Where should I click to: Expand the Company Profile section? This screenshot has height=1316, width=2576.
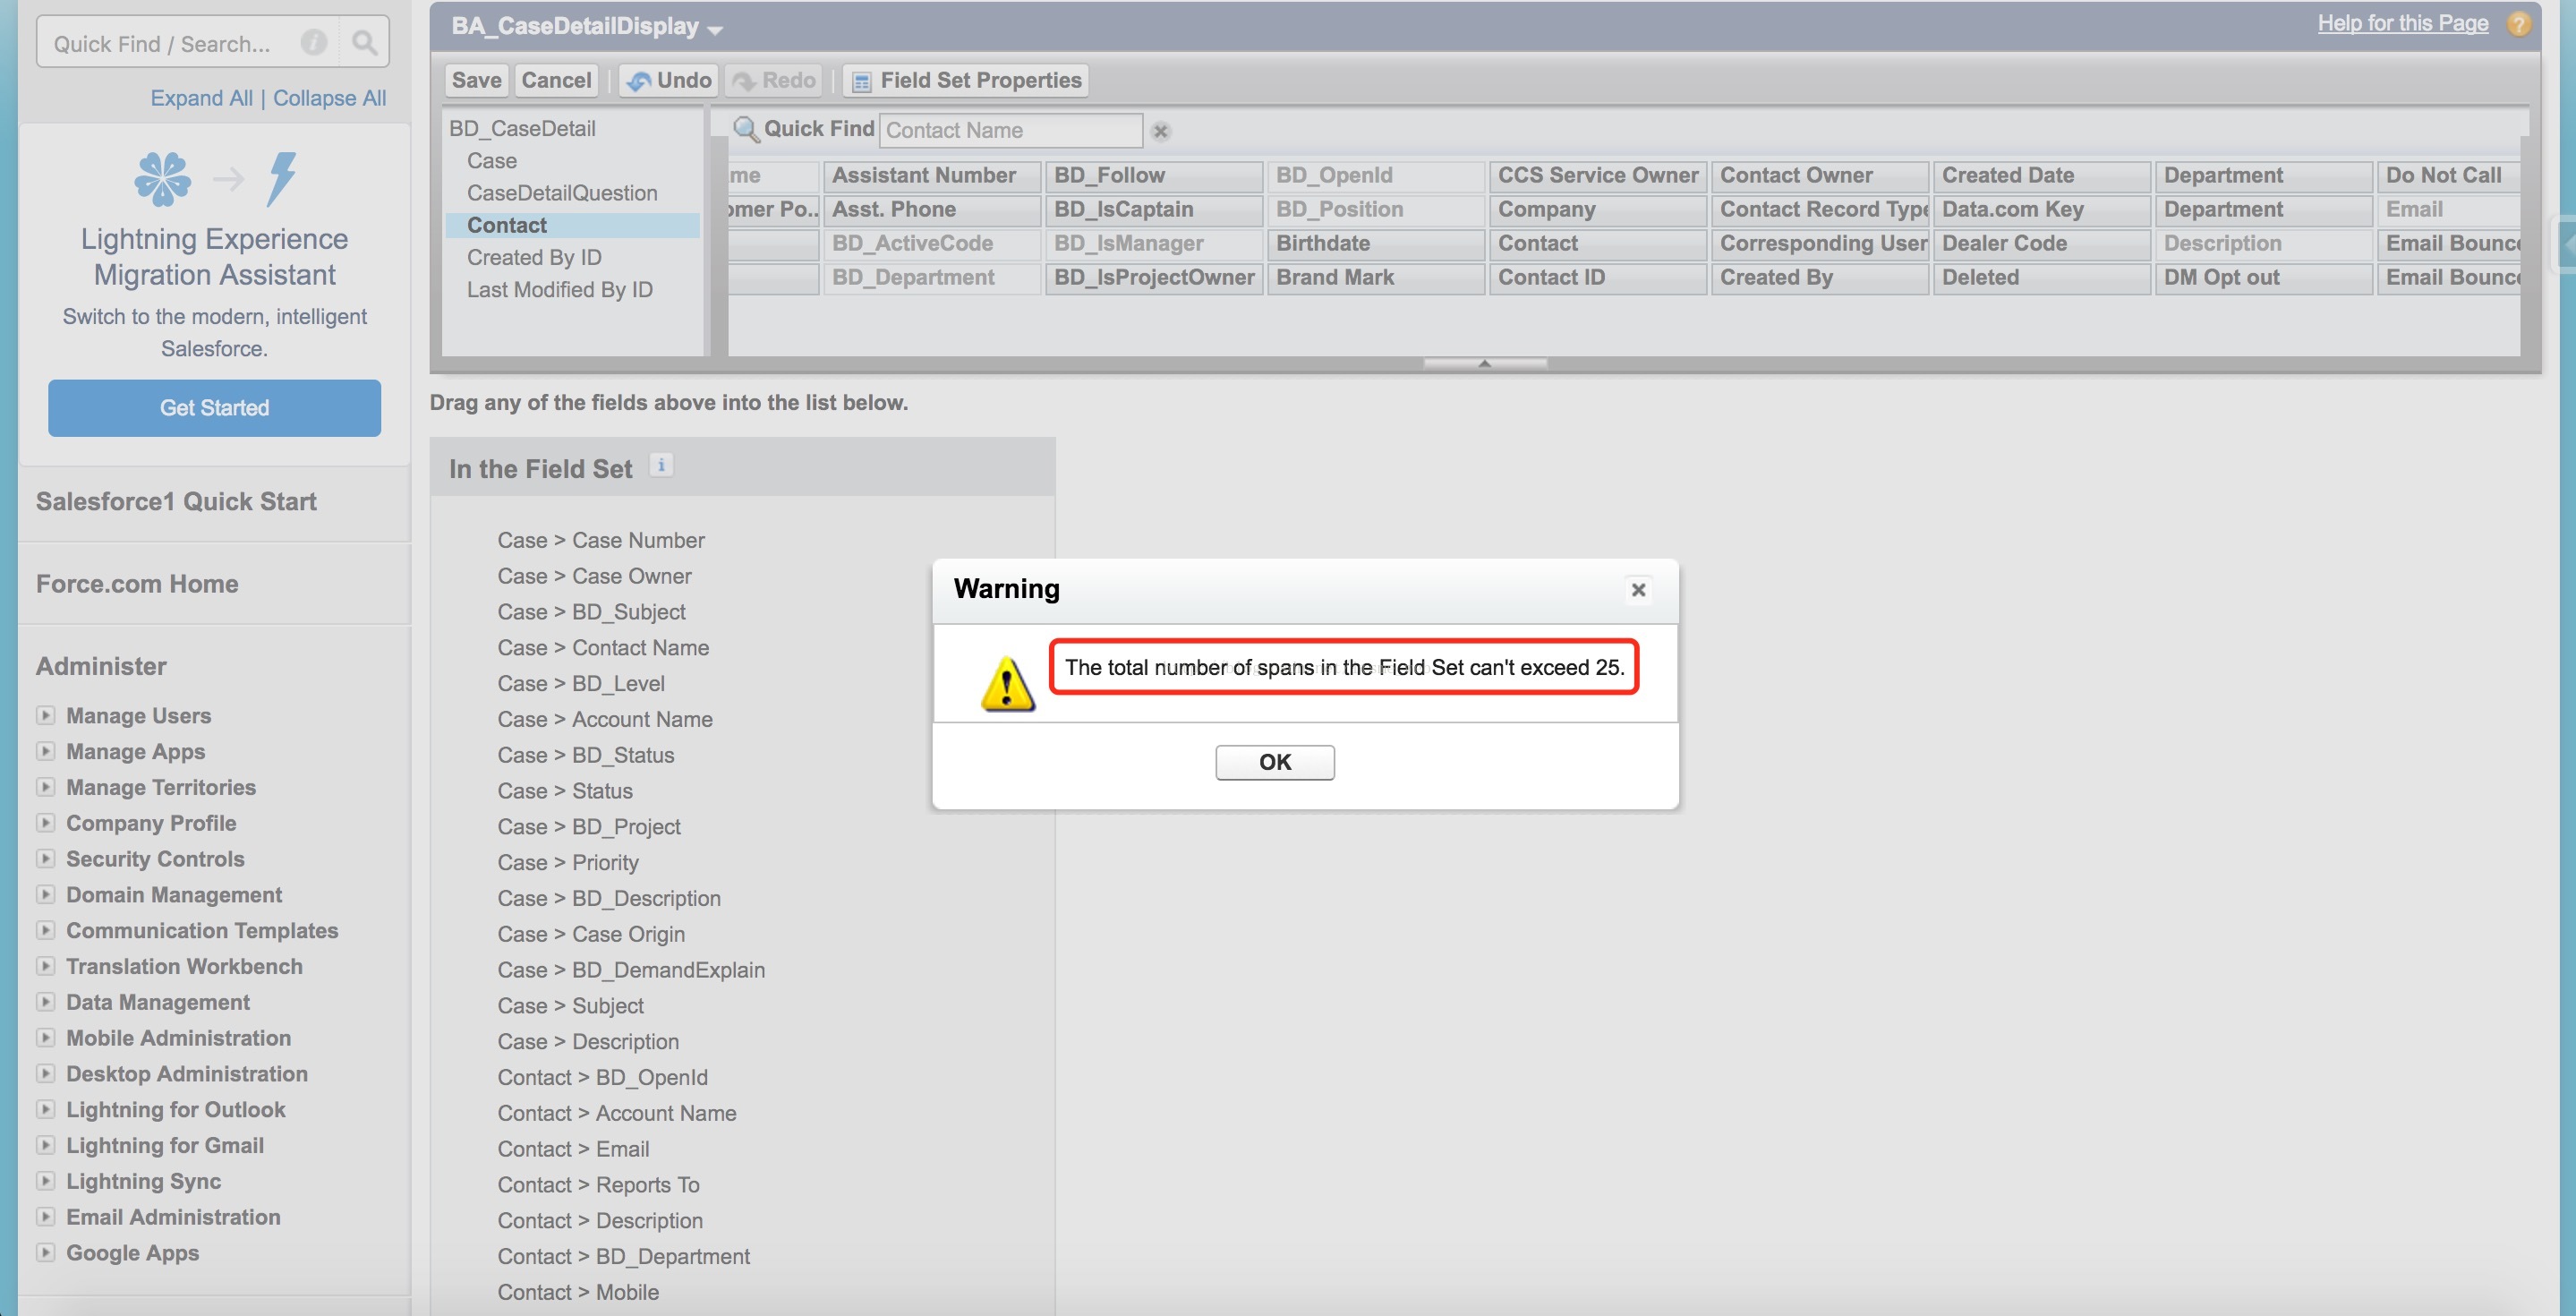(46, 823)
